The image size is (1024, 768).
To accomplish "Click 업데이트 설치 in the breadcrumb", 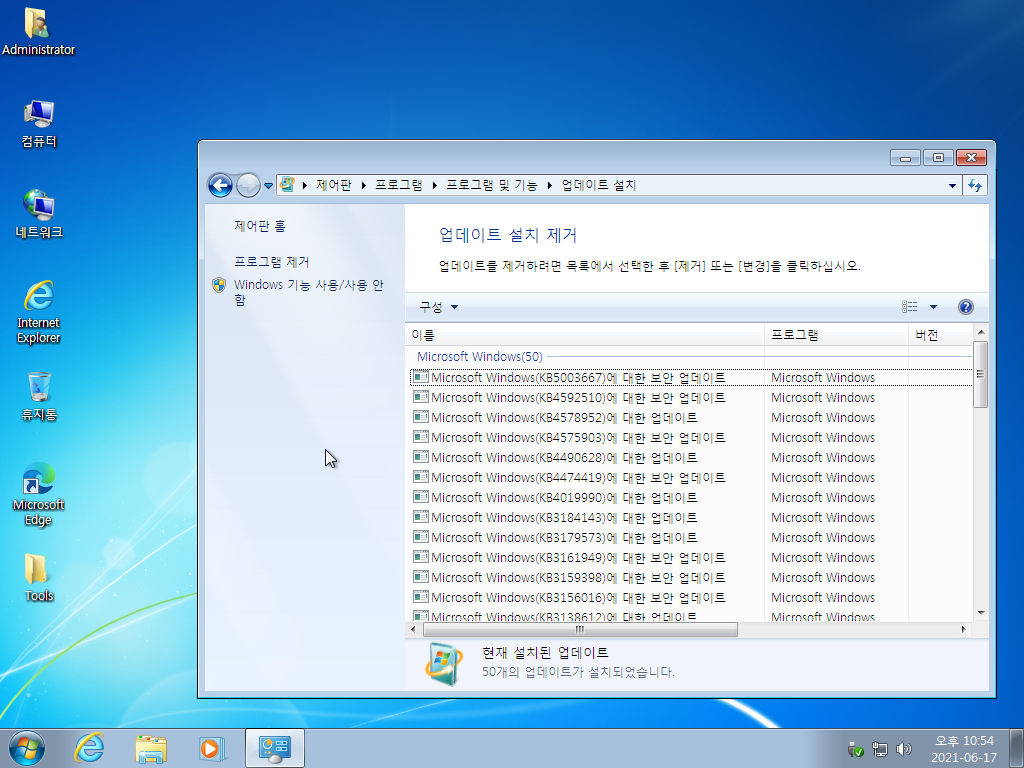I will [x=599, y=185].
